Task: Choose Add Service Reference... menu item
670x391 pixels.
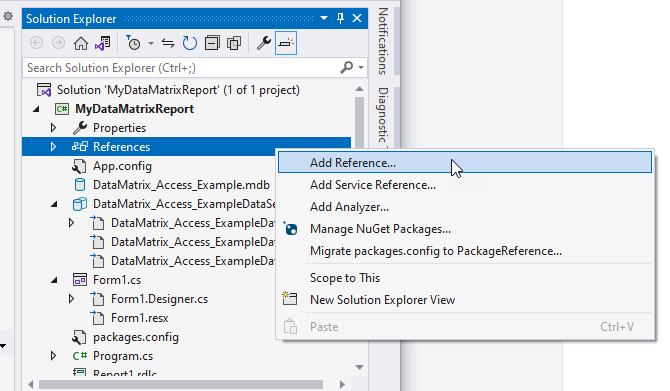Action: click(465, 185)
